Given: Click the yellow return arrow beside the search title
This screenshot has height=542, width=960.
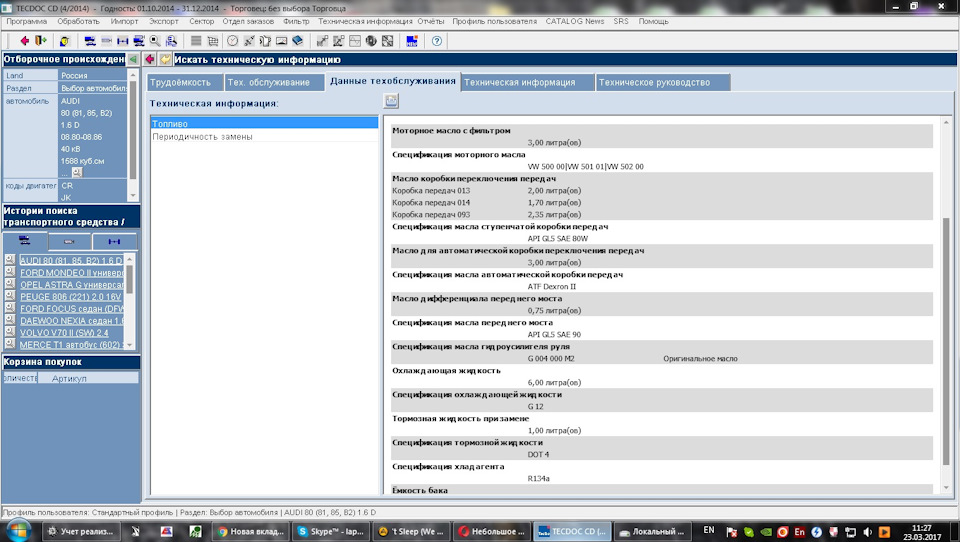Looking at the screenshot, I should pos(165,60).
